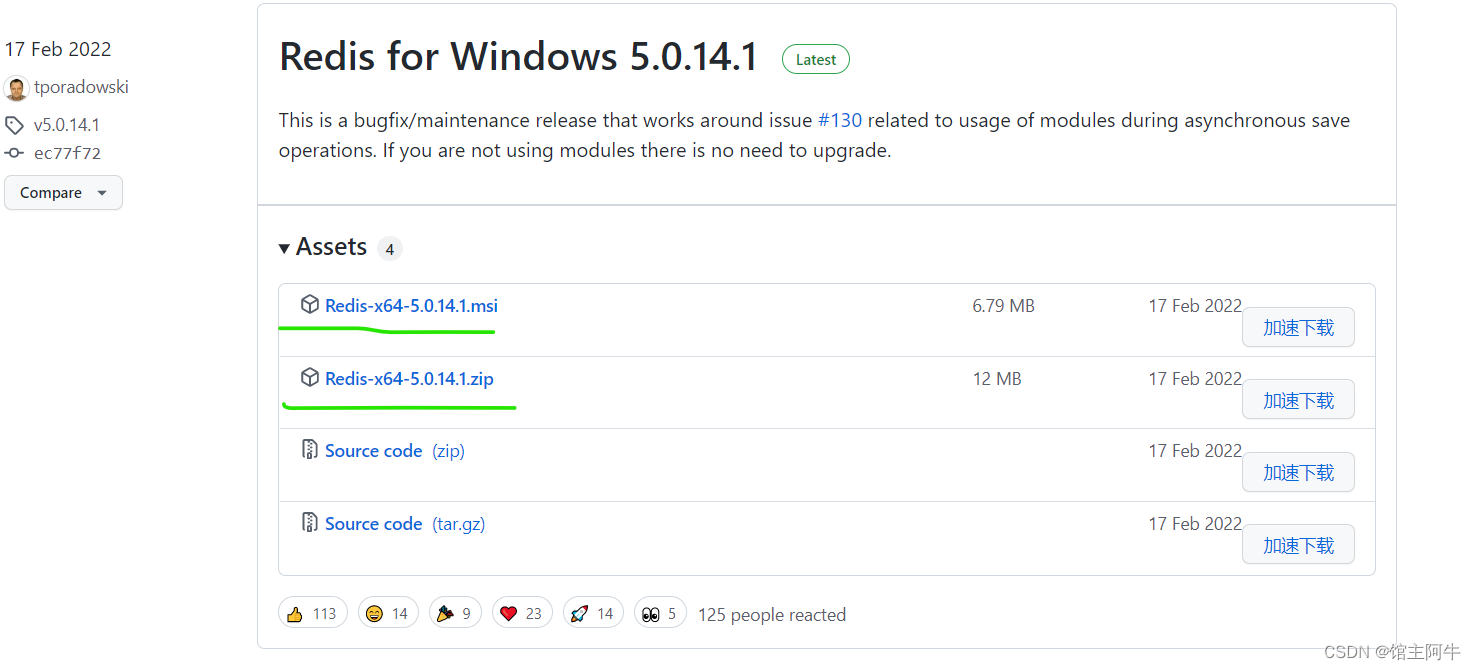Click the 12 MB file size

click(997, 379)
